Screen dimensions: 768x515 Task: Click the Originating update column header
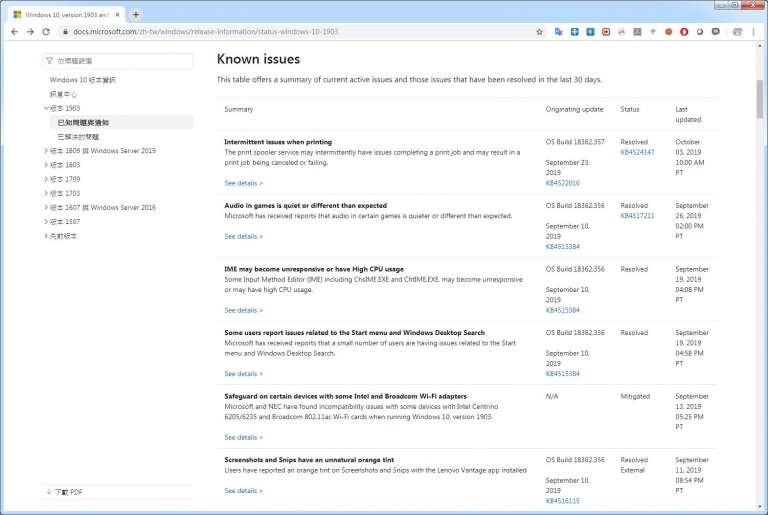575,109
